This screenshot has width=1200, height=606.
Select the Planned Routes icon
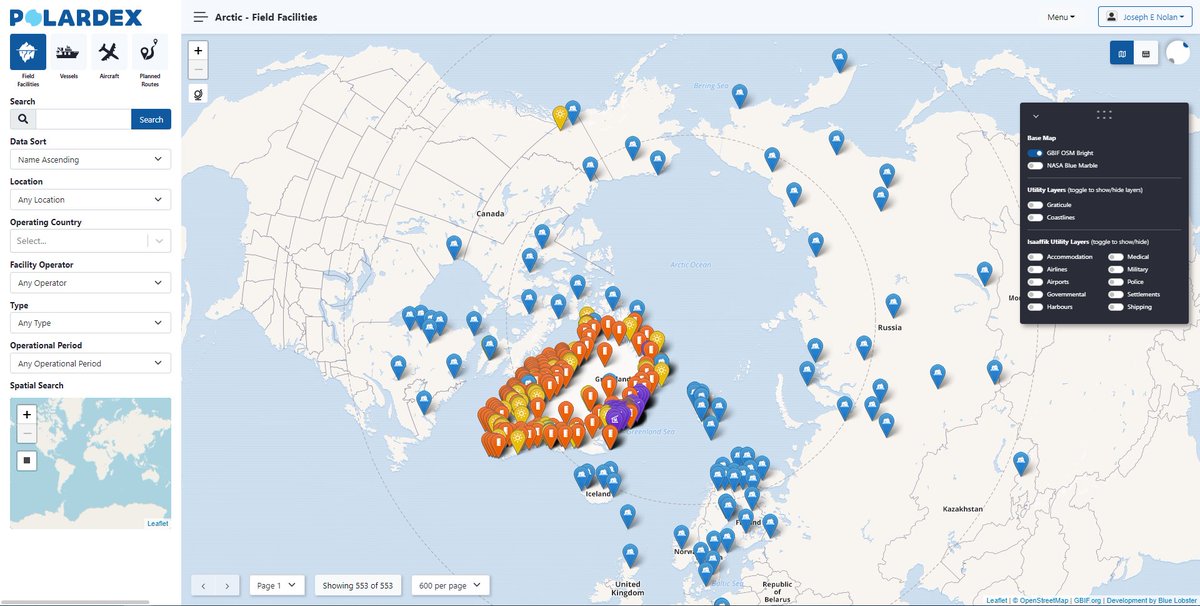[148, 52]
